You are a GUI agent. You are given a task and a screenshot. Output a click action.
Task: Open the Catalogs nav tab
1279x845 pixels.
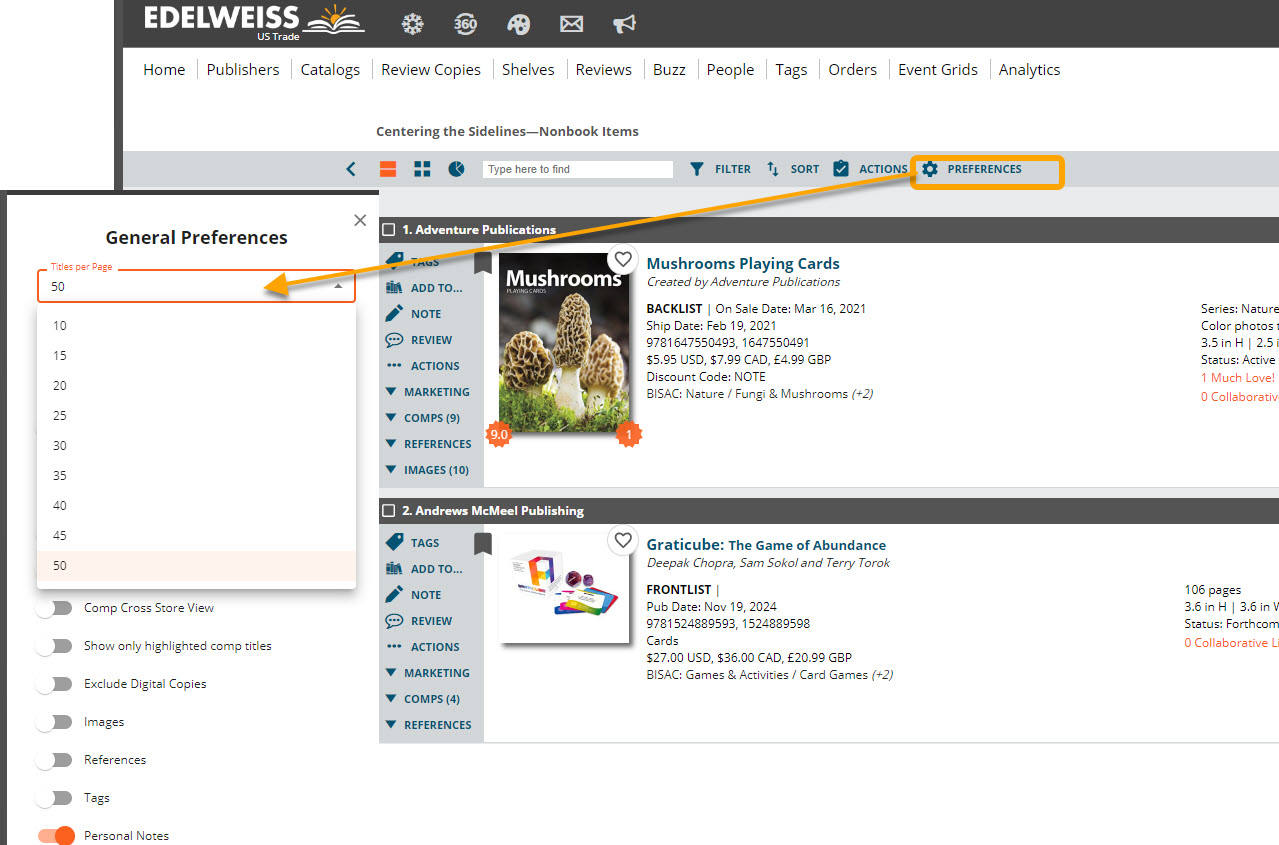[330, 69]
